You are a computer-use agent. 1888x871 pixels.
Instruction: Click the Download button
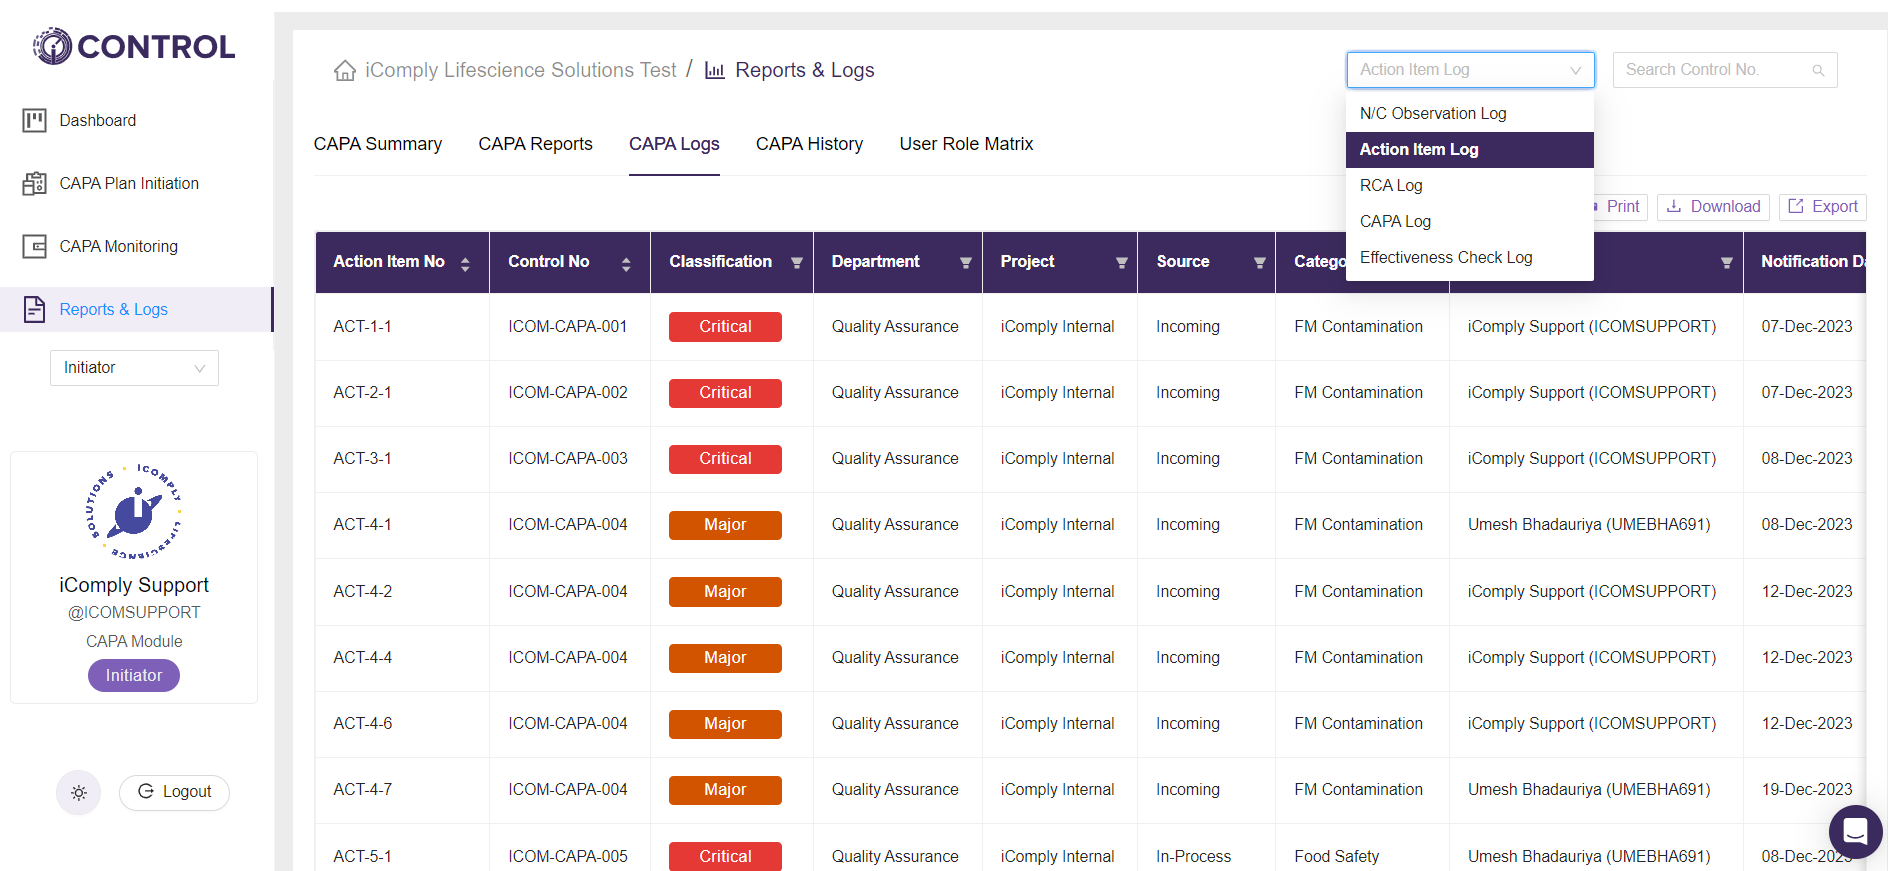click(1713, 207)
